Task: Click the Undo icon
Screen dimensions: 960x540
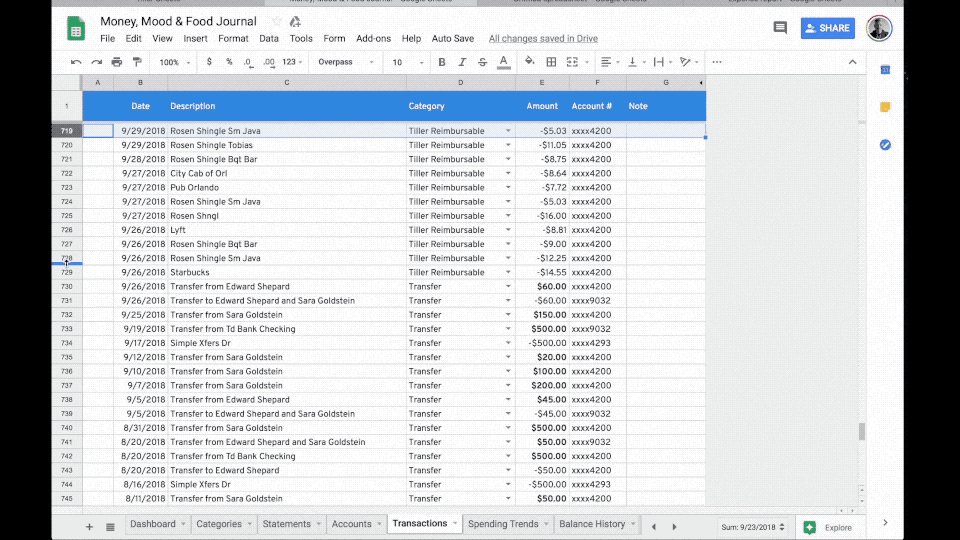Action: point(76,62)
